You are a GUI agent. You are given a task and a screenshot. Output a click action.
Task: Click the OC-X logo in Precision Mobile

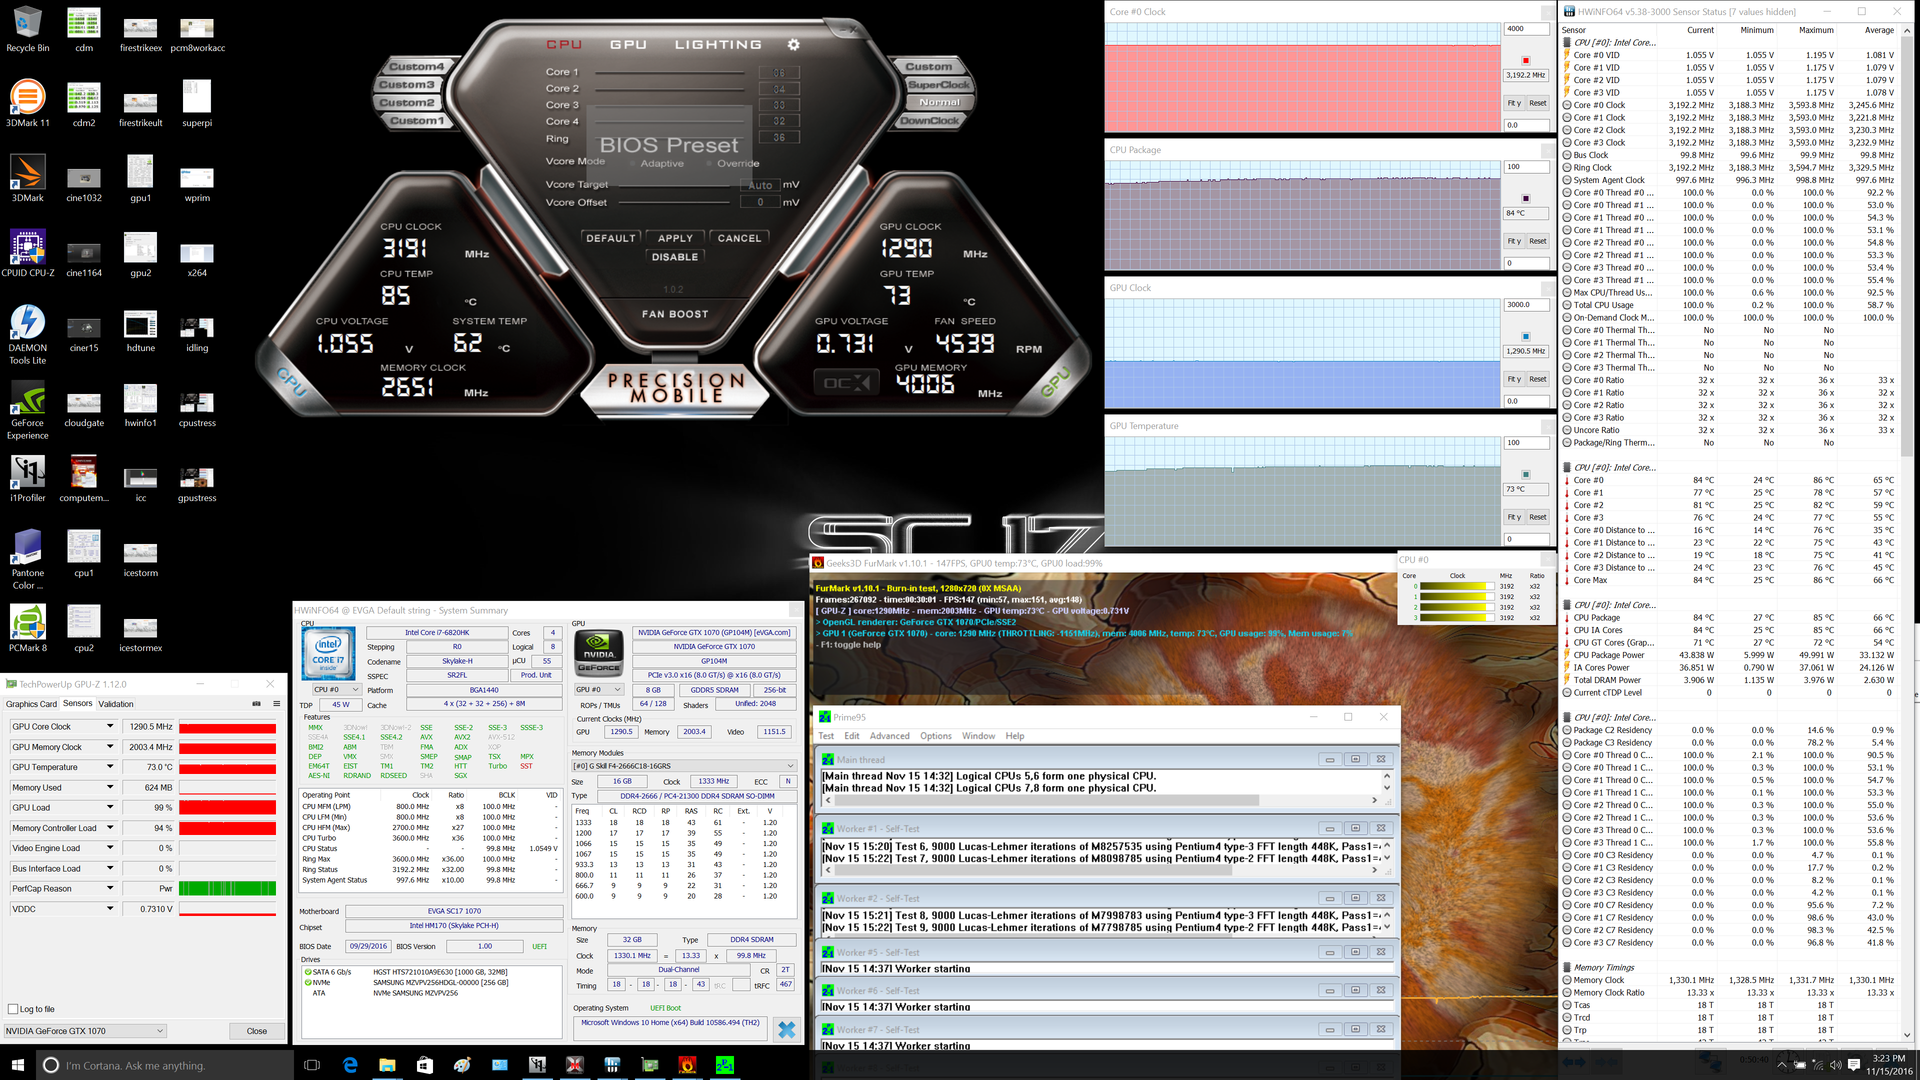(847, 382)
